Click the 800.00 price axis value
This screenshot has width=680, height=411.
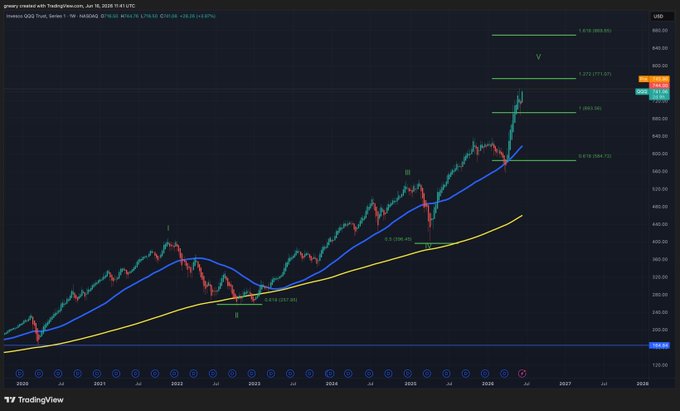tap(659, 65)
